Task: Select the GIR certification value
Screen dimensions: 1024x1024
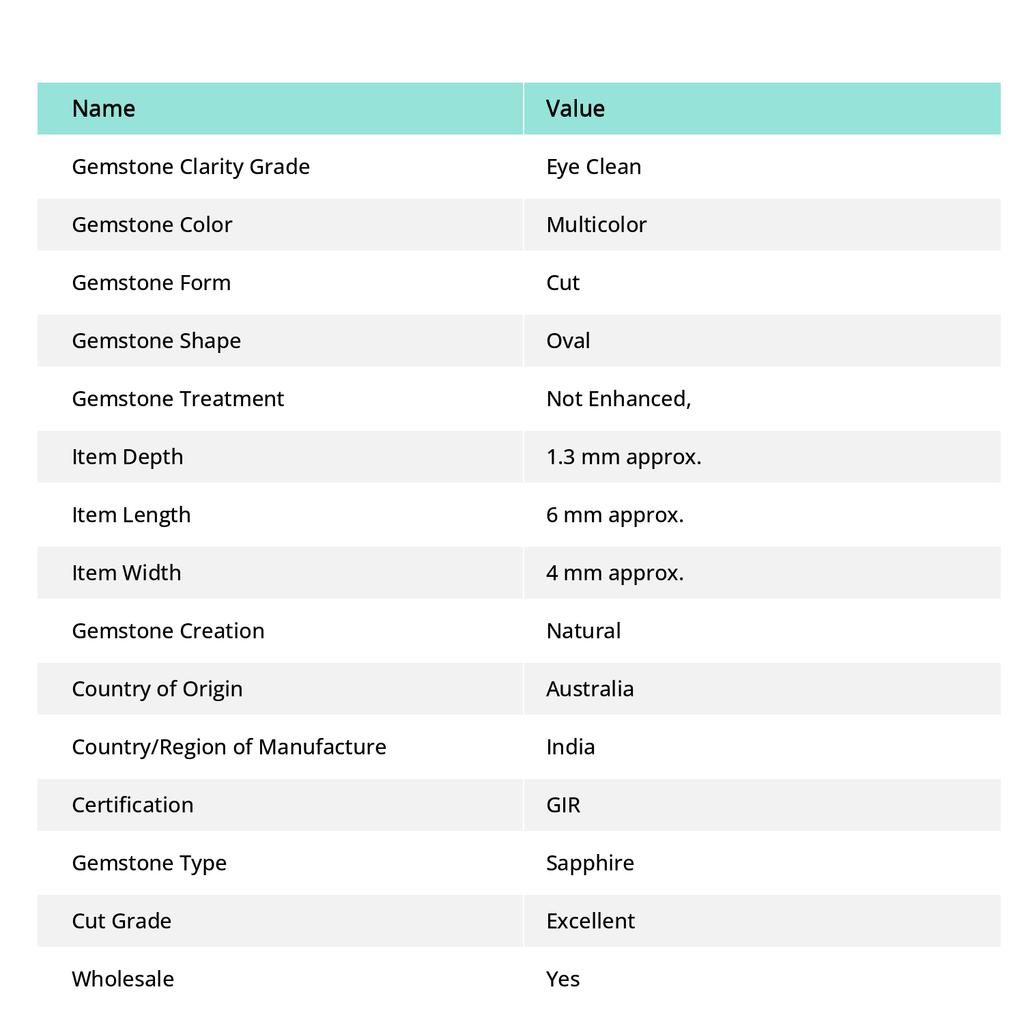Action: pos(563,805)
